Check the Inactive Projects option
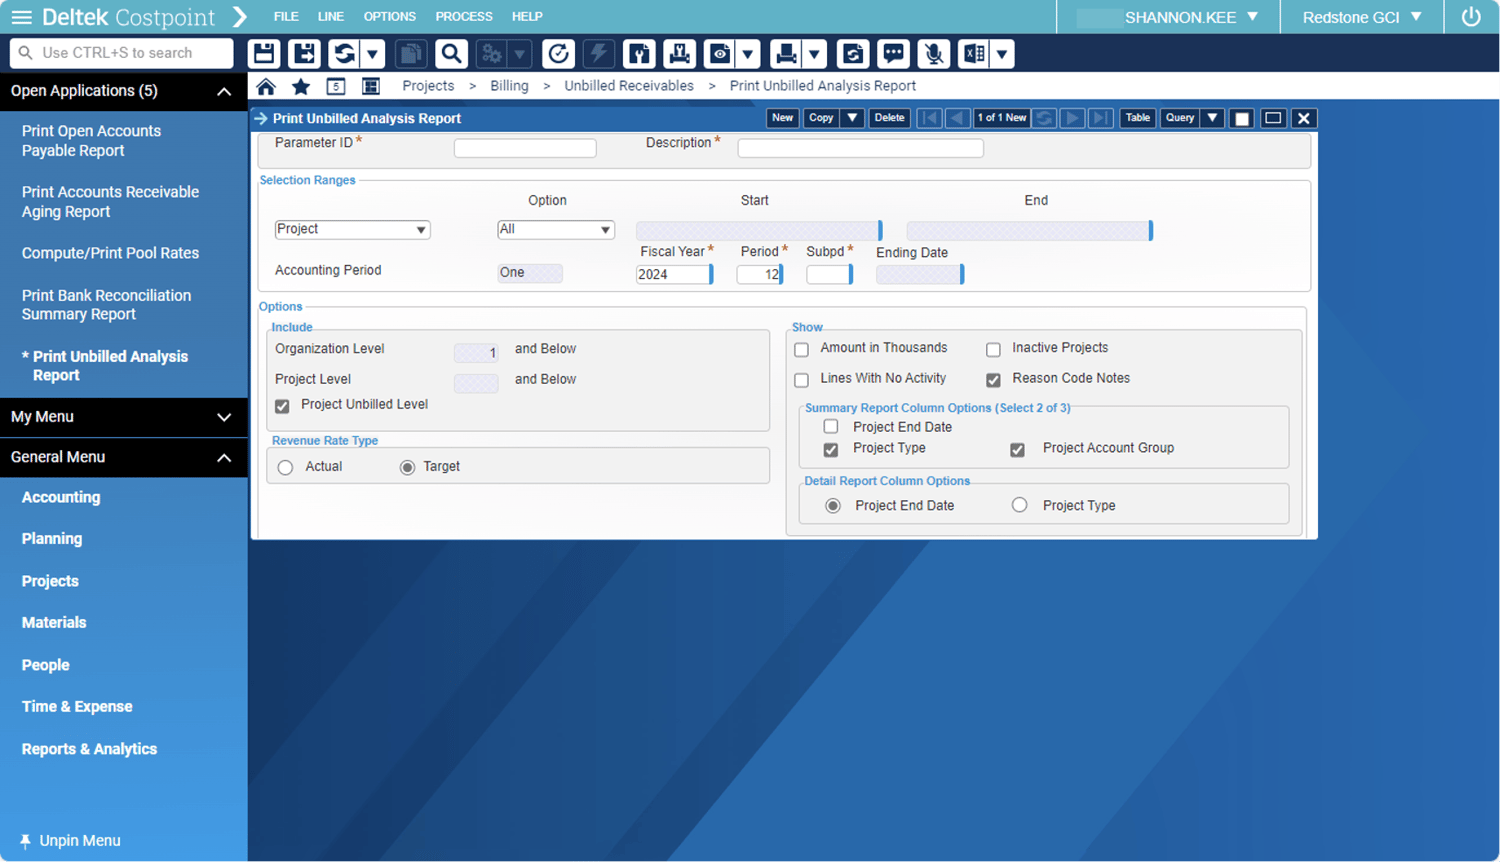Image resolution: width=1500 pixels, height=862 pixels. pos(993,349)
